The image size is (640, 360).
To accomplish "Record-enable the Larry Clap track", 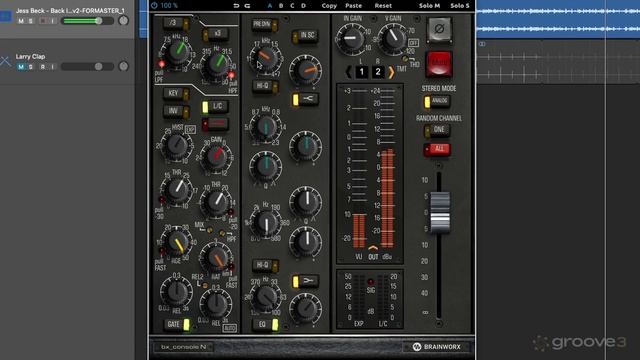I will pos(42,67).
